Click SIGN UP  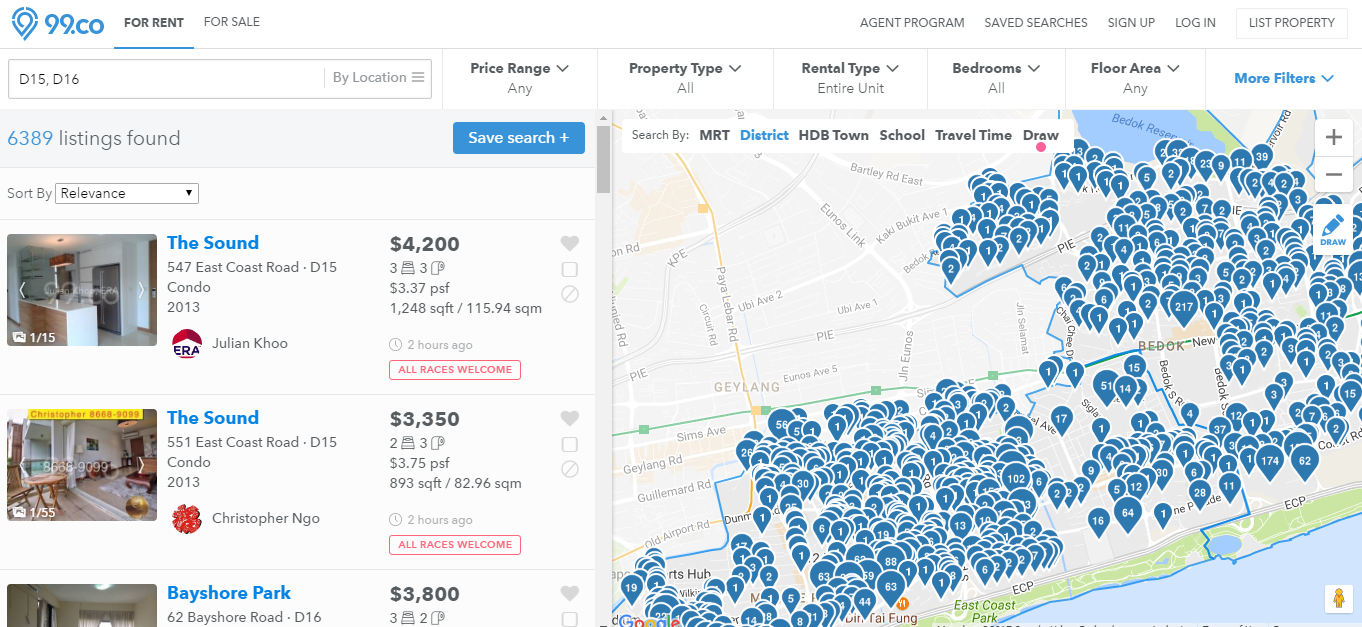click(1131, 23)
